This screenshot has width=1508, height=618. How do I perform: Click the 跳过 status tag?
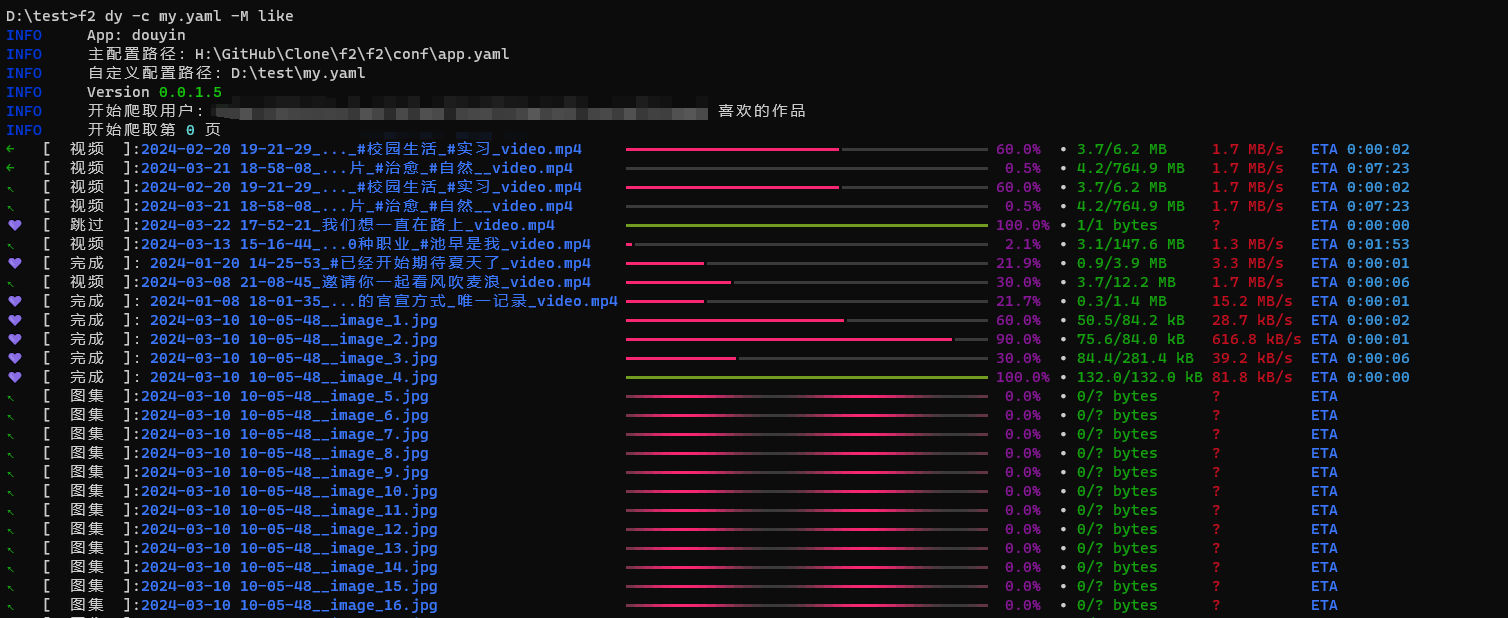click(86, 224)
